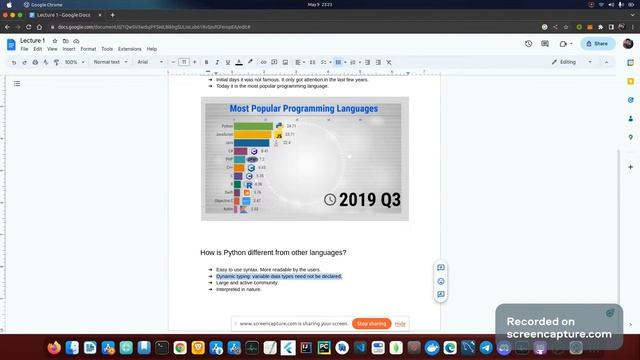
Task: Toggle italic formatting
Action: [x=217, y=62]
